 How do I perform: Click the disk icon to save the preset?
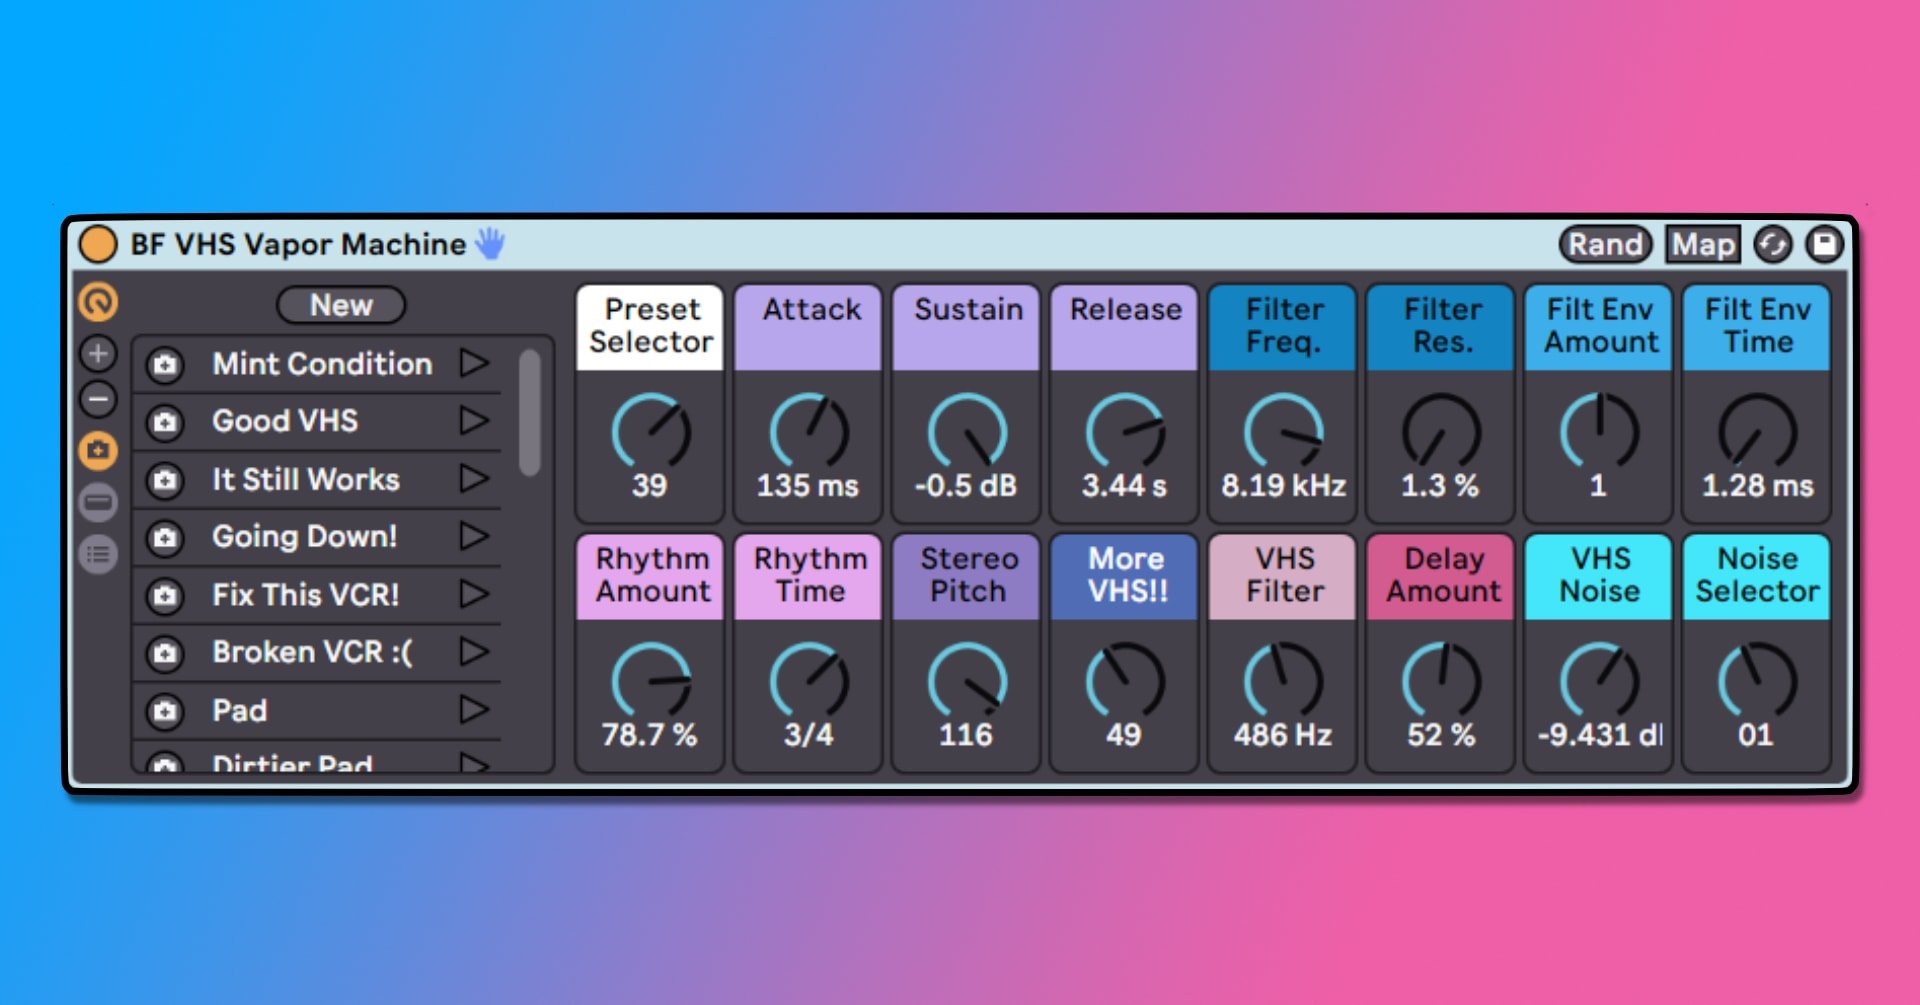[1825, 244]
